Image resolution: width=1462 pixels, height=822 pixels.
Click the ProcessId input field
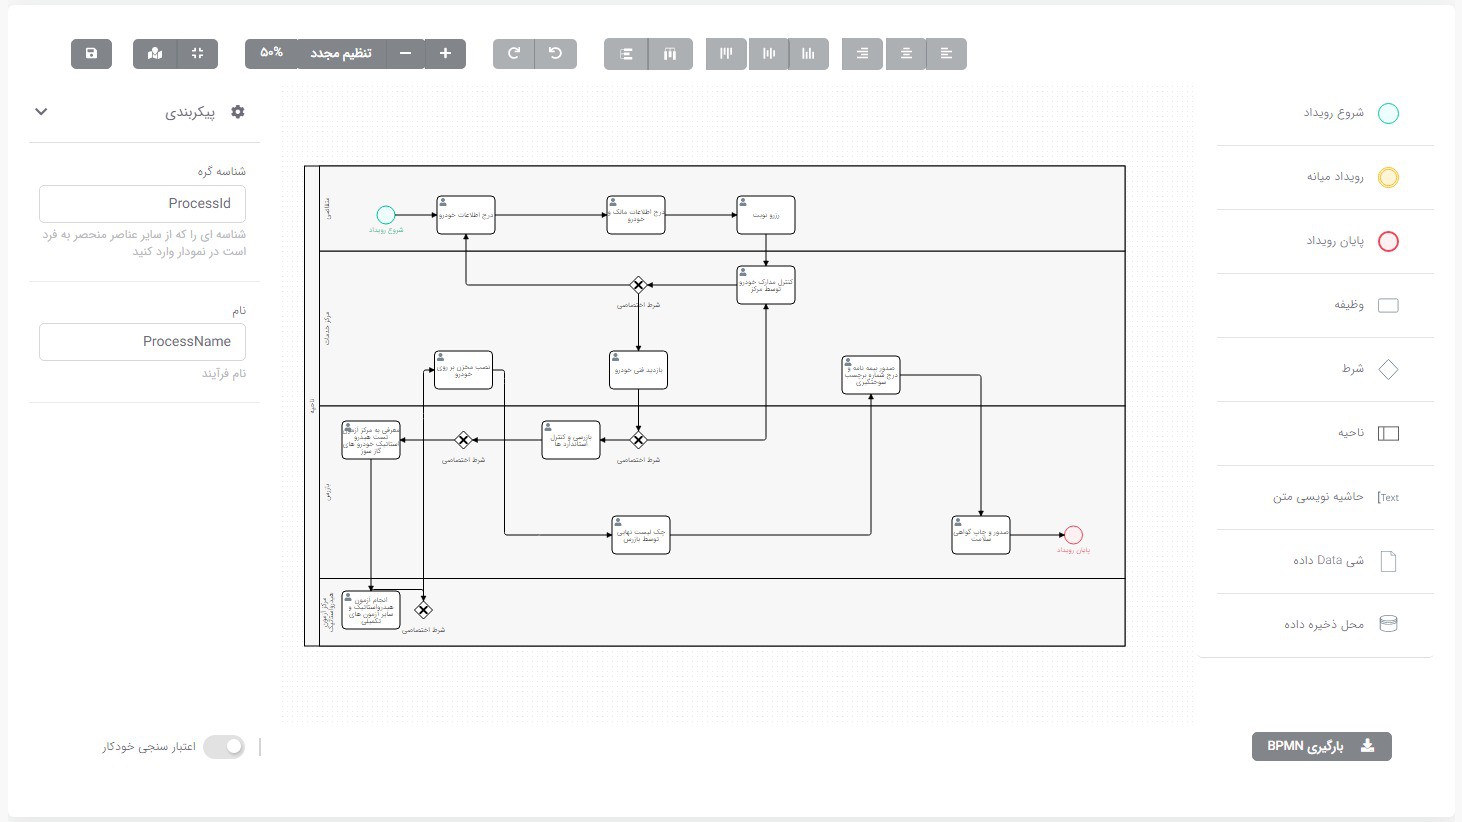coord(142,204)
